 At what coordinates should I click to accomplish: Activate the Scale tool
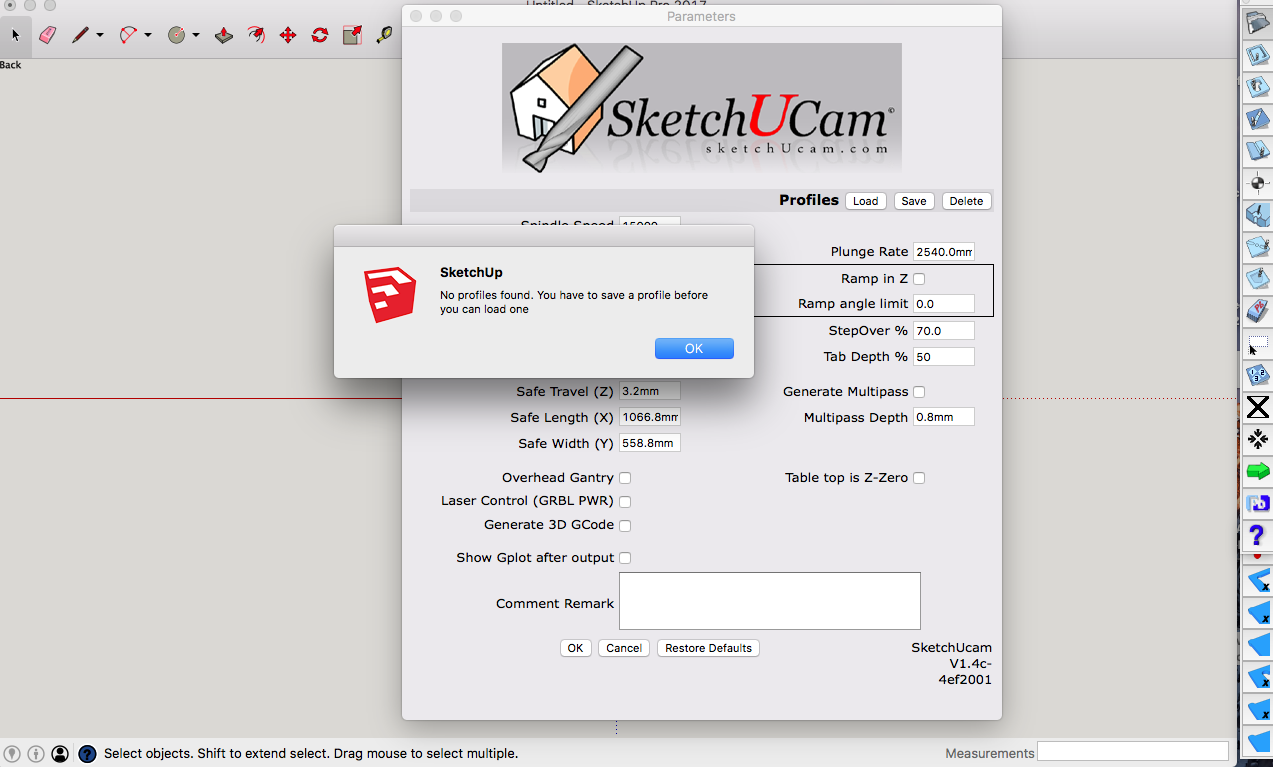coord(352,35)
